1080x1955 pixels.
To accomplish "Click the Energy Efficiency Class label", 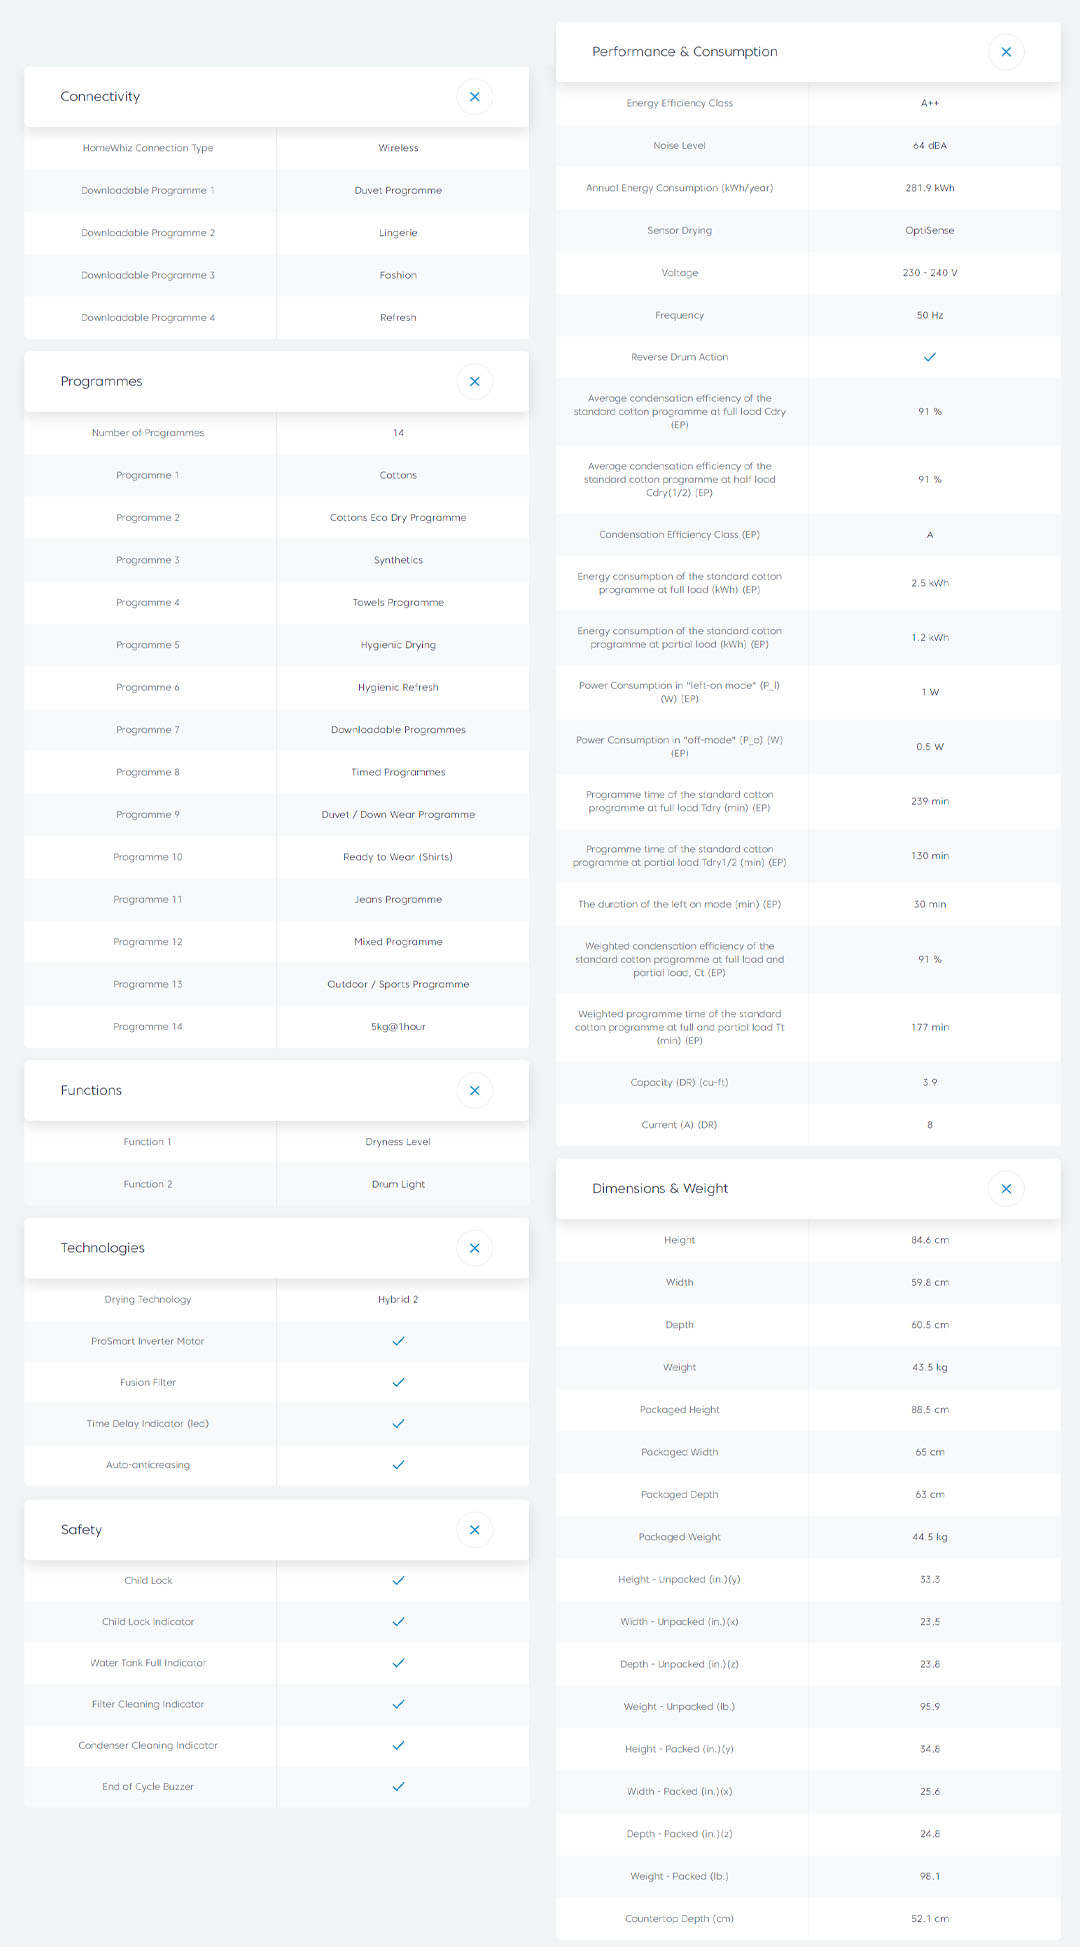I will [x=680, y=103].
